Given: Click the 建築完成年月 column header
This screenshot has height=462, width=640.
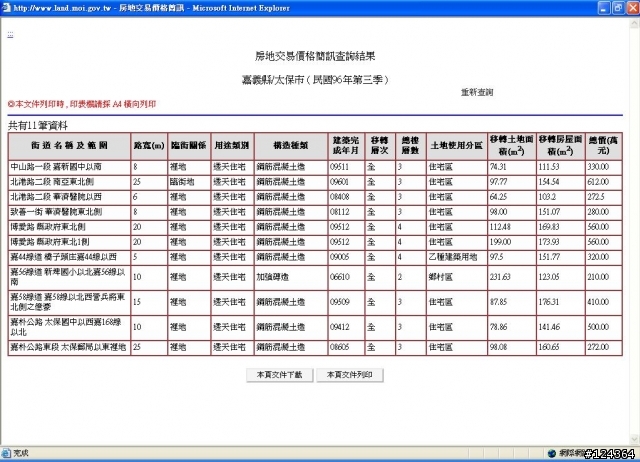Looking at the screenshot, I should (x=346, y=146).
